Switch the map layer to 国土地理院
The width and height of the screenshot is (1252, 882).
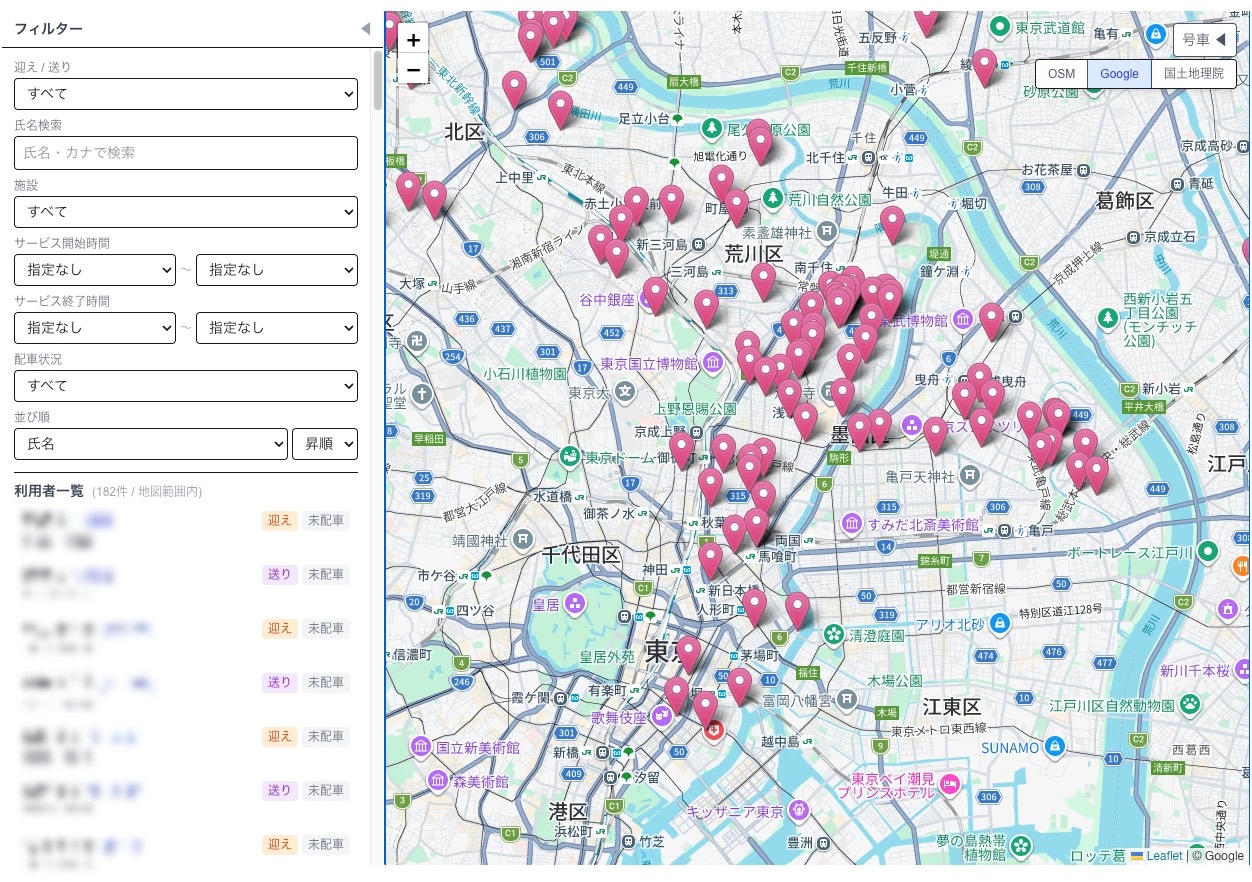pos(1193,74)
